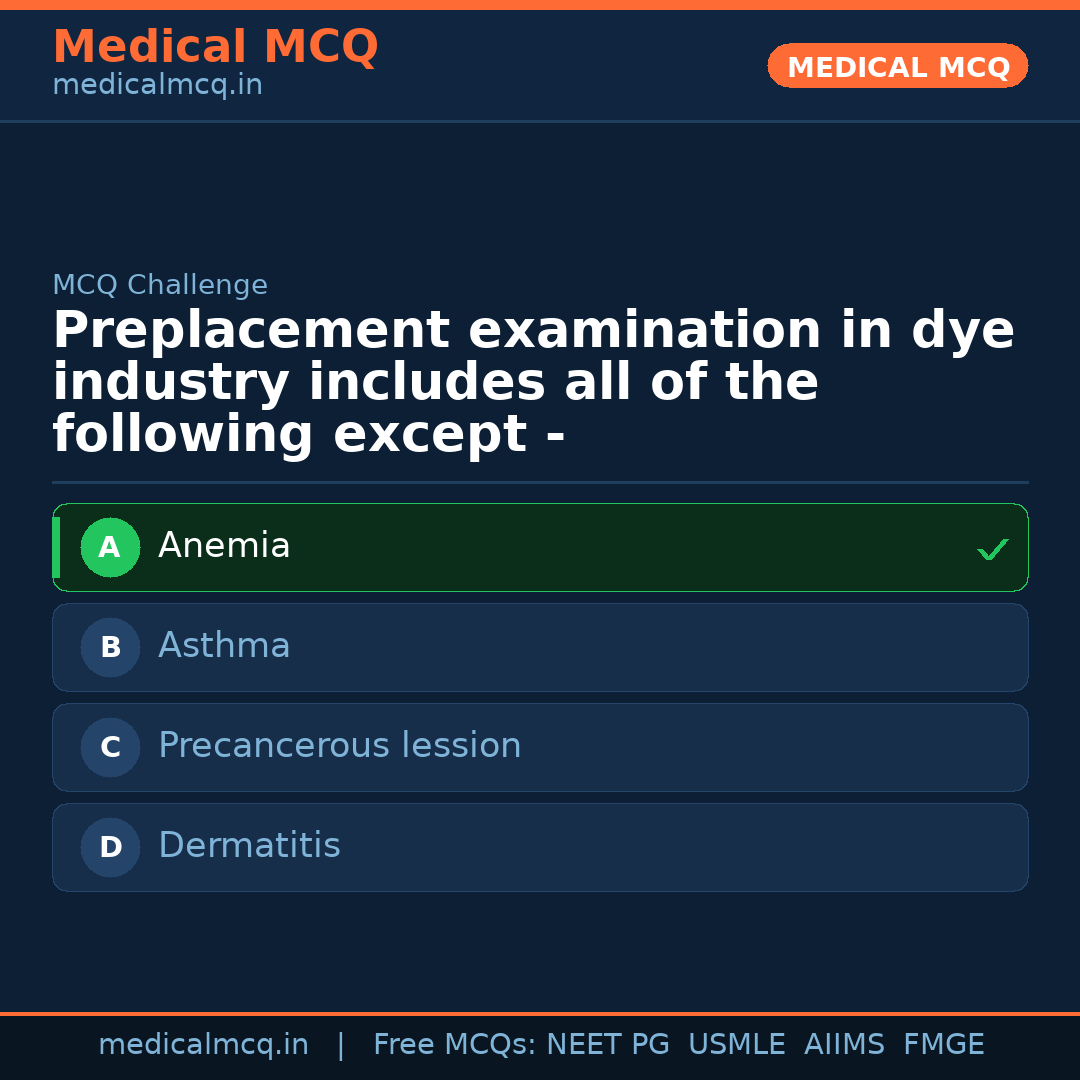Click the green checkmark on Anemia
The width and height of the screenshot is (1080, 1080).
click(x=992, y=548)
